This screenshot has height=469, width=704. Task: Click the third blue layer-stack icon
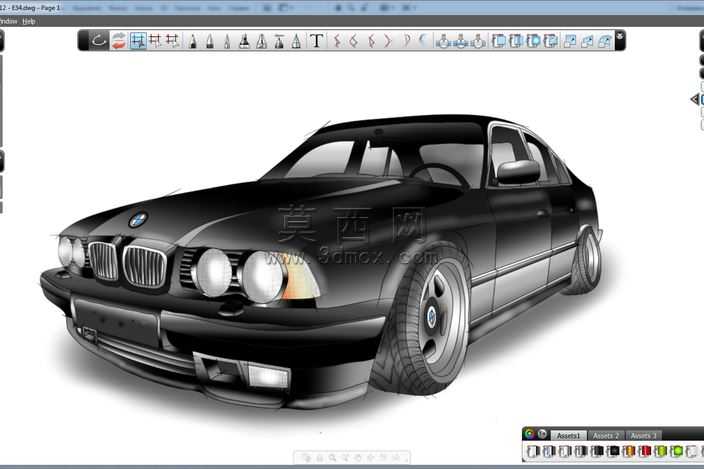point(533,41)
